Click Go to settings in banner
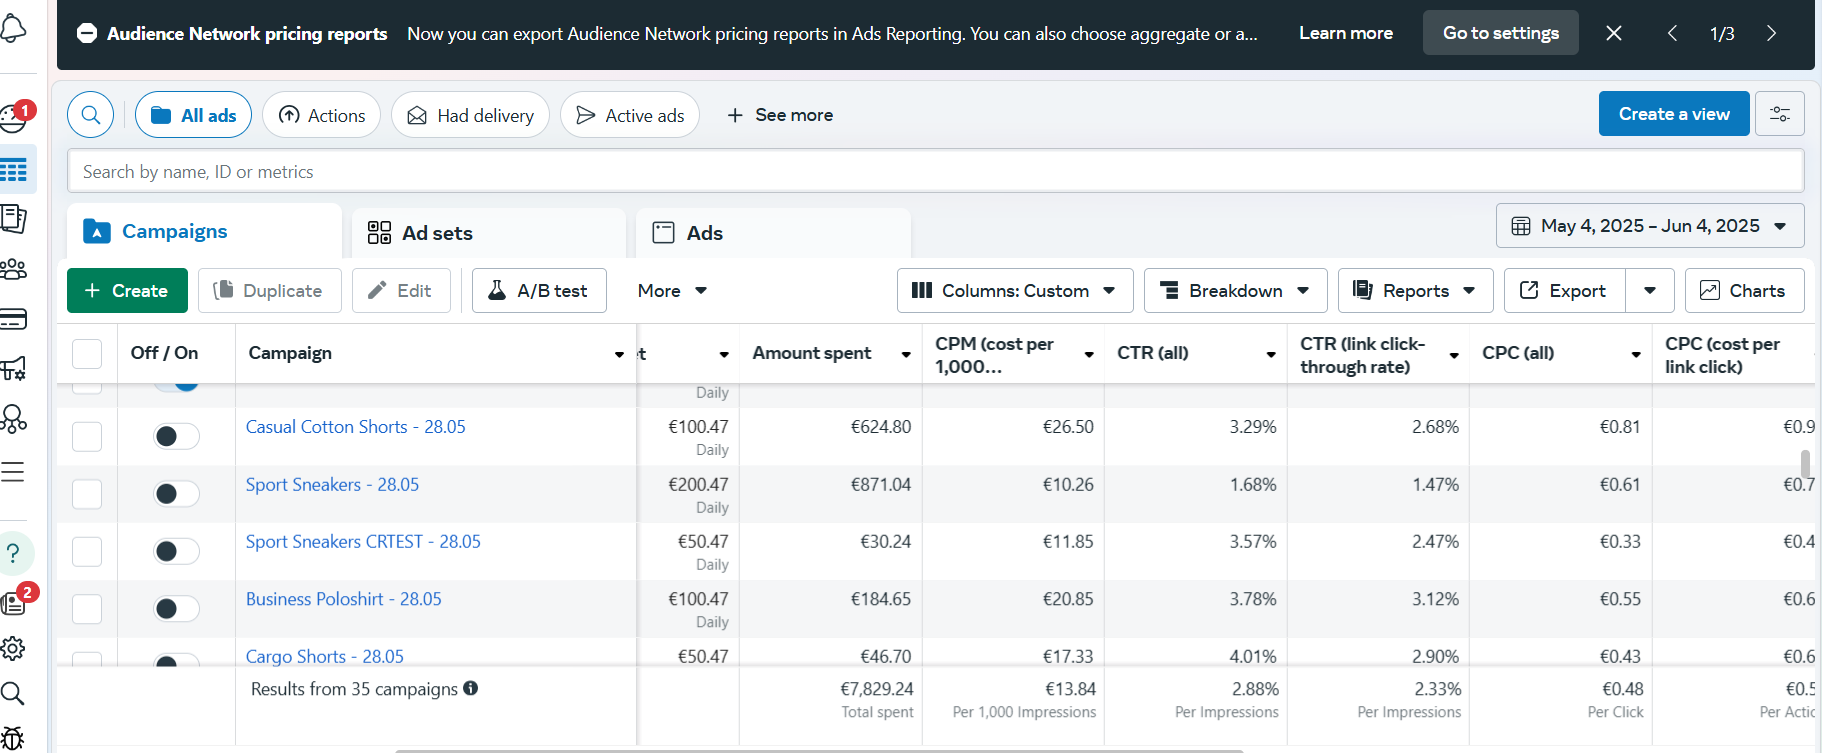 click(1500, 33)
